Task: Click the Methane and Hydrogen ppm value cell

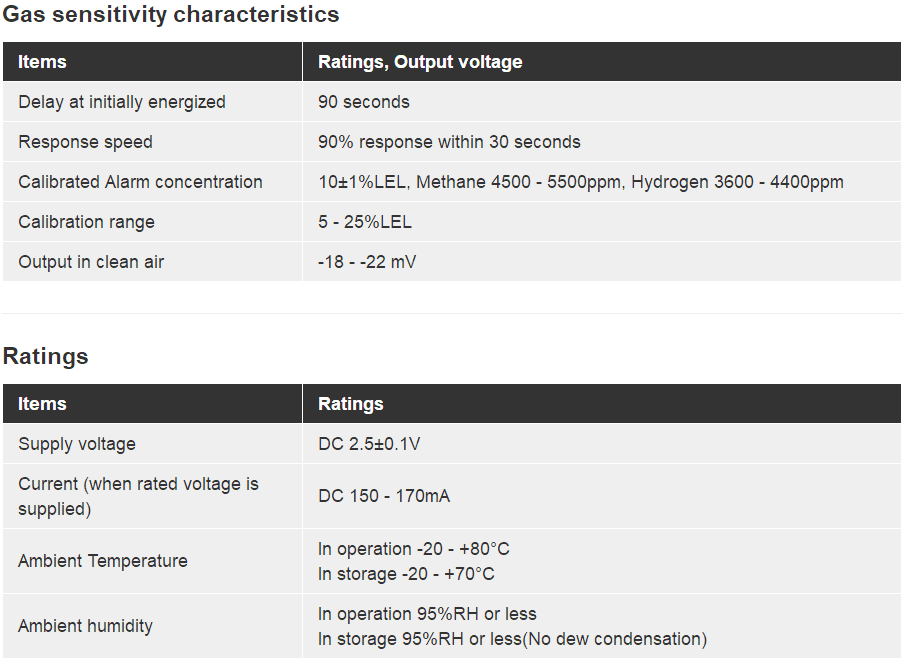Action: click(x=580, y=182)
